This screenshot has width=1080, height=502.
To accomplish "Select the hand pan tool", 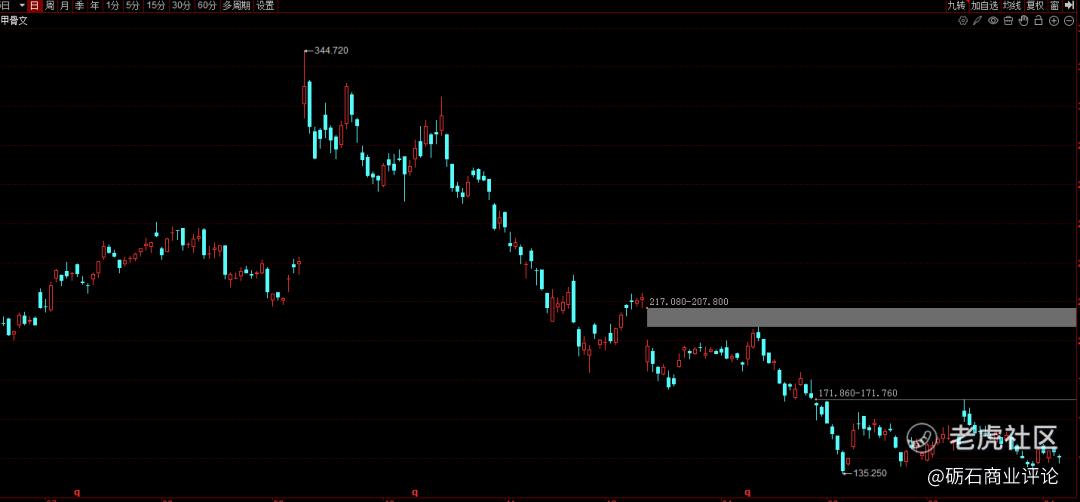I will tap(1024, 21).
